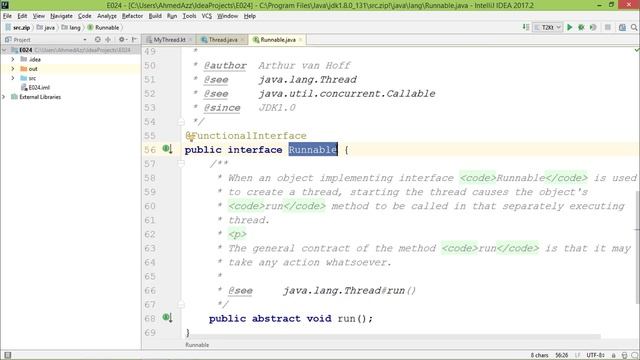Start debugging with the bug icon

[x=581, y=27]
